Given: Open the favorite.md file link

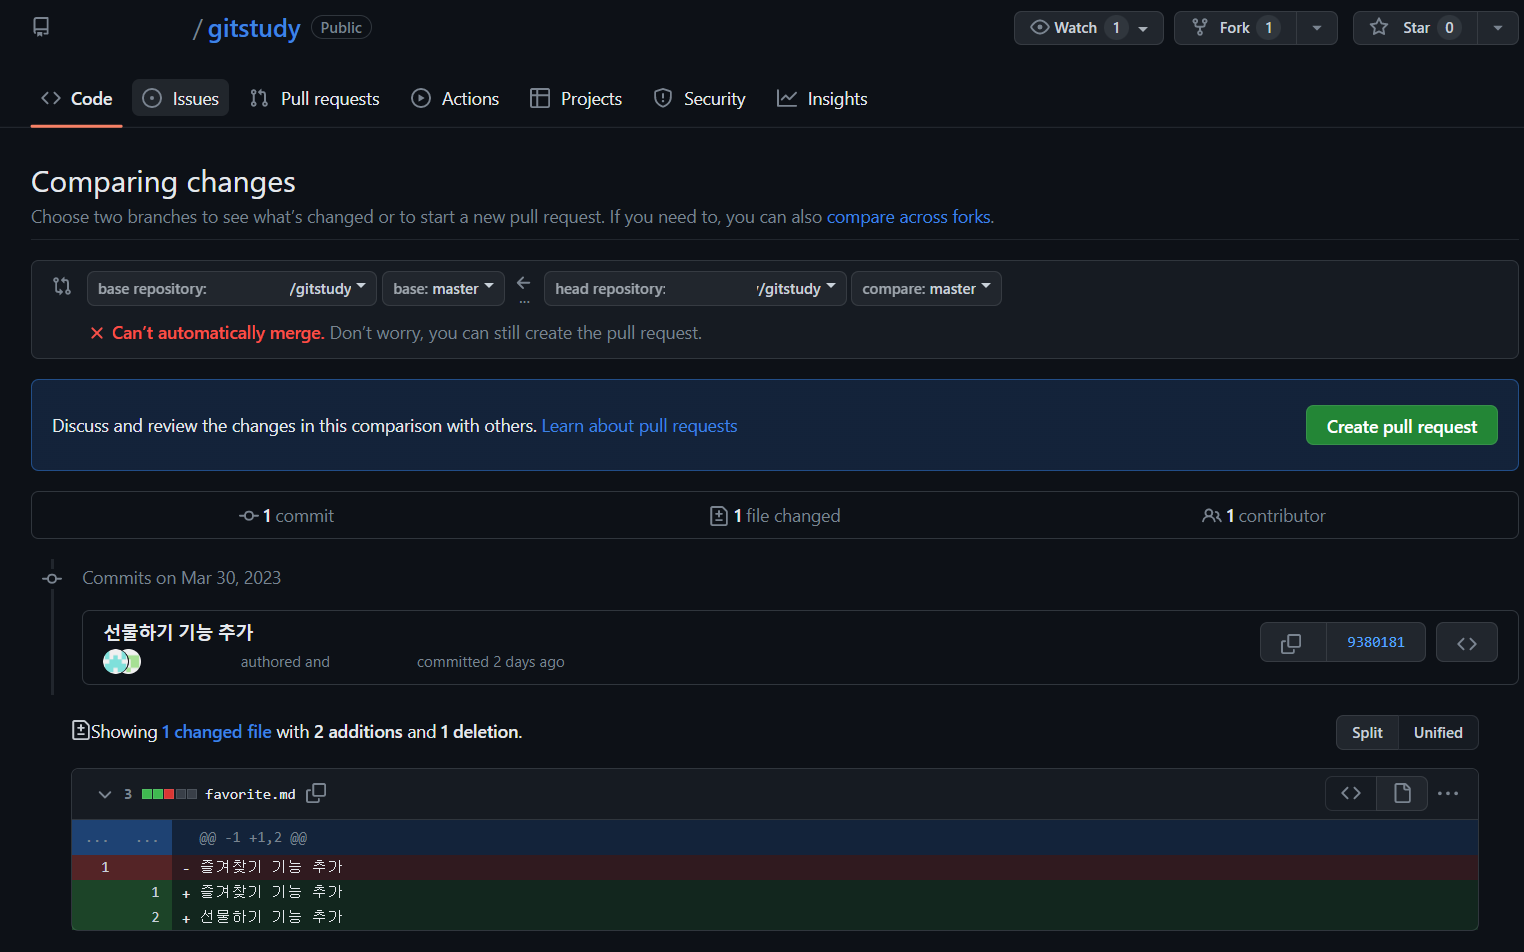Looking at the screenshot, I should pos(250,794).
